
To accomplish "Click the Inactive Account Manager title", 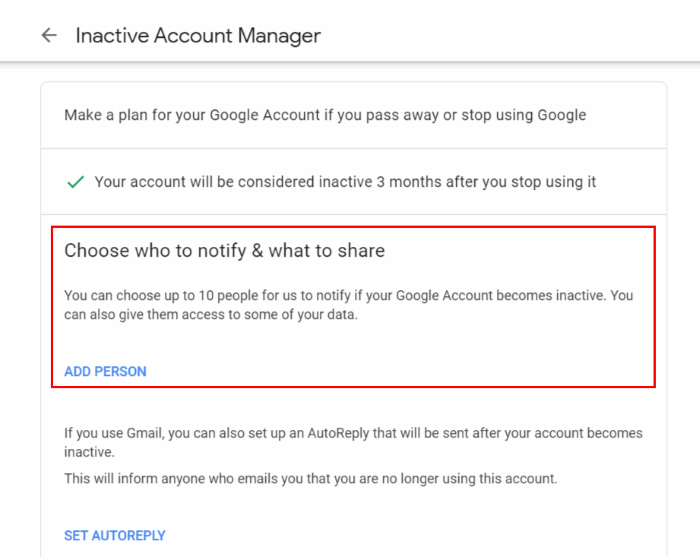I will (x=198, y=36).
